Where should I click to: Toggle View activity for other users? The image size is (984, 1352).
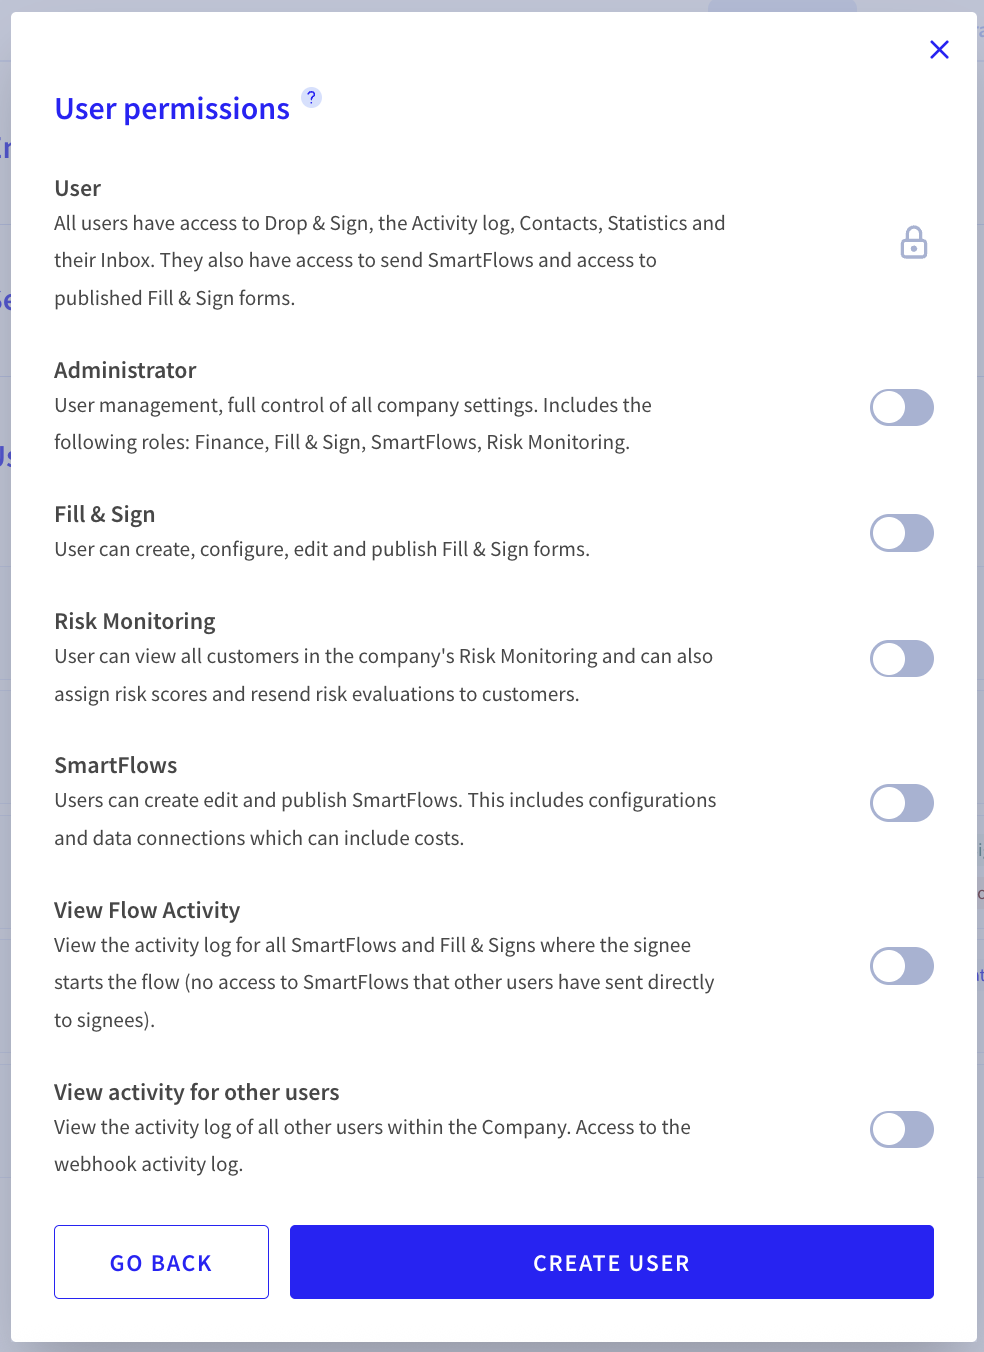pos(902,1130)
